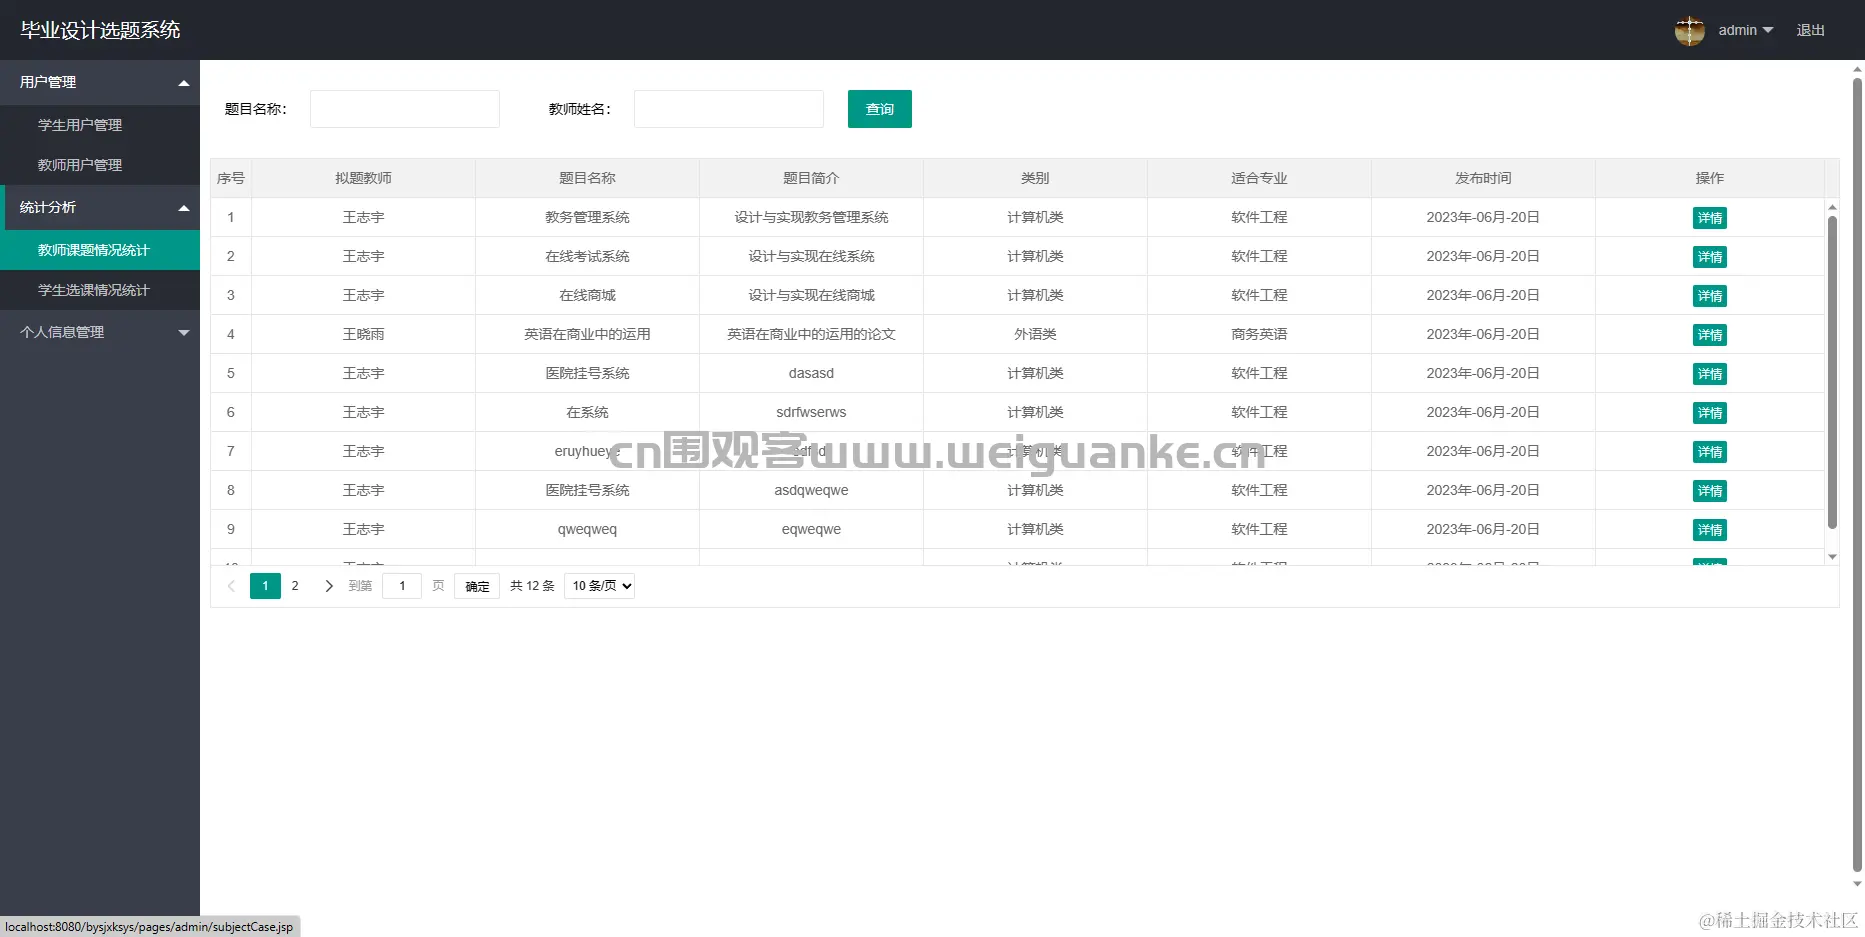Click sdrfwserws description cell
Image resolution: width=1865 pixels, height=937 pixels.
(811, 412)
